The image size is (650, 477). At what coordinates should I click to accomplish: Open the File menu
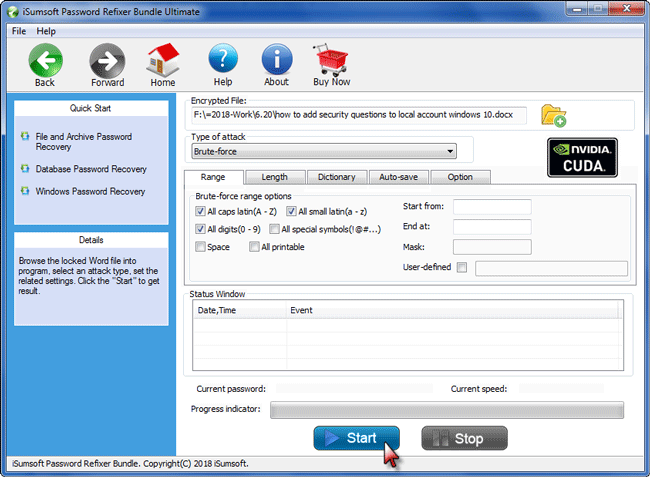pyautogui.click(x=19, y=31)
